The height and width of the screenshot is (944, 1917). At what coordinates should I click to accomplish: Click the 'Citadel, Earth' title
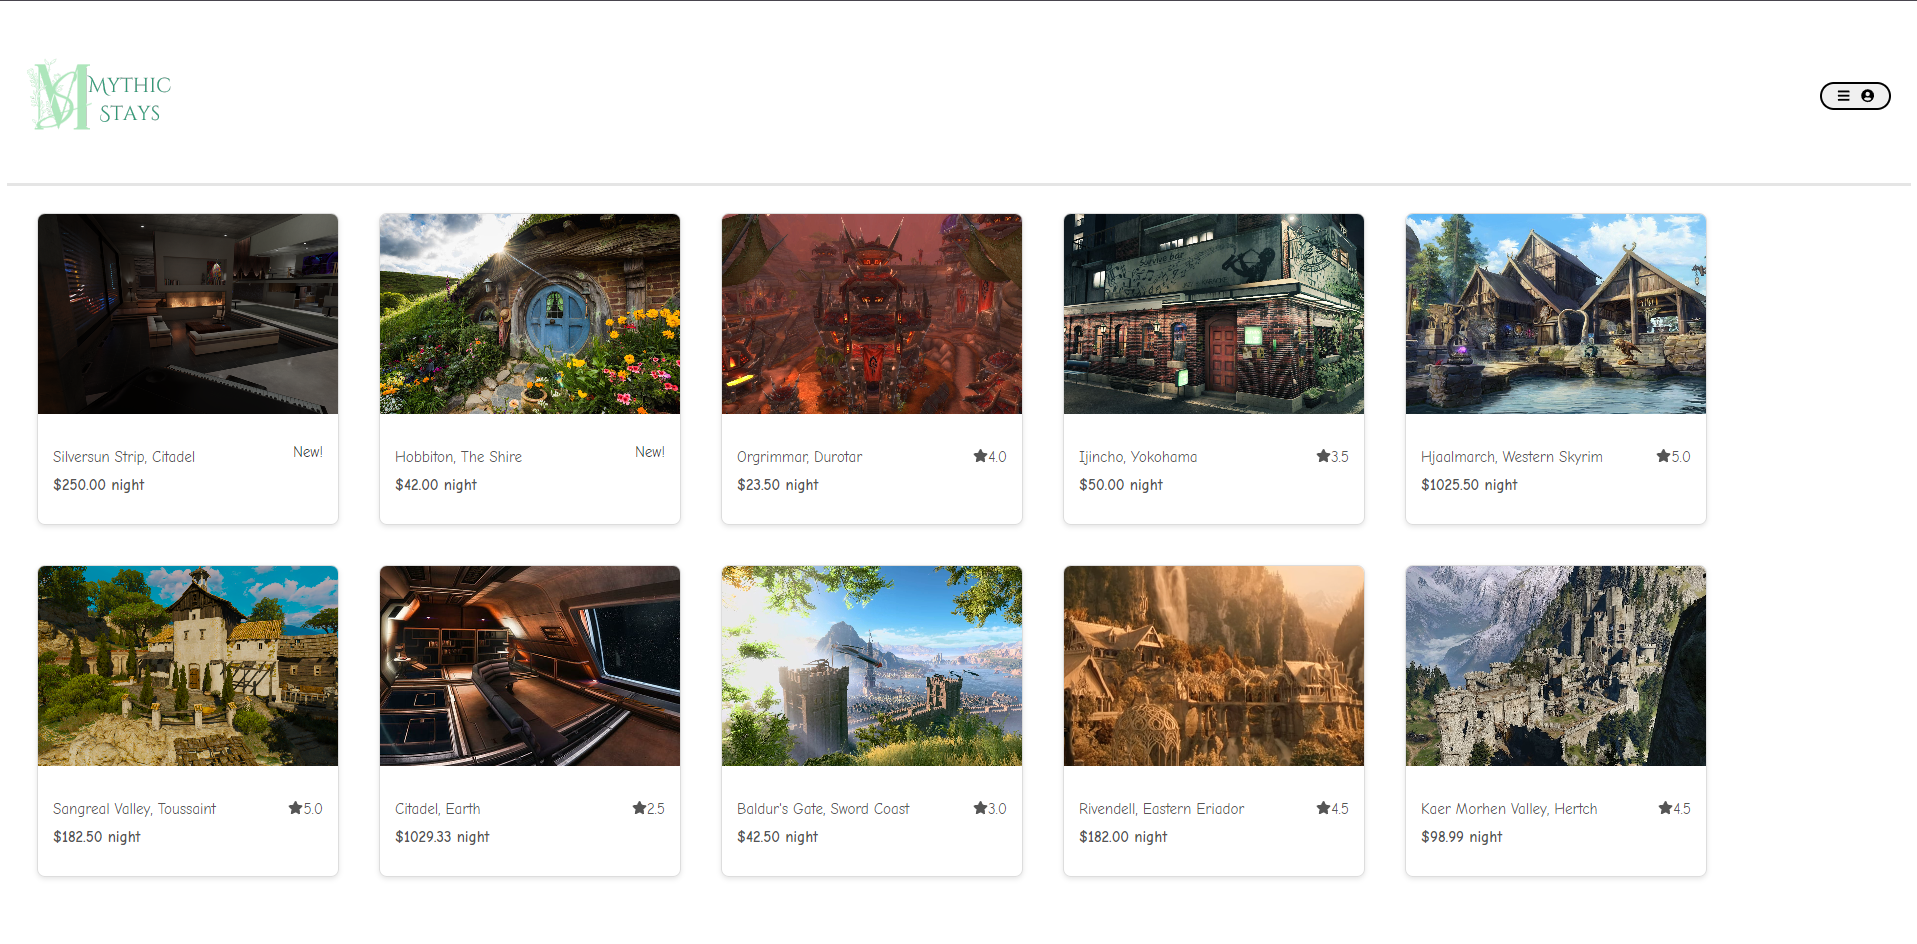tap(437, 809)
